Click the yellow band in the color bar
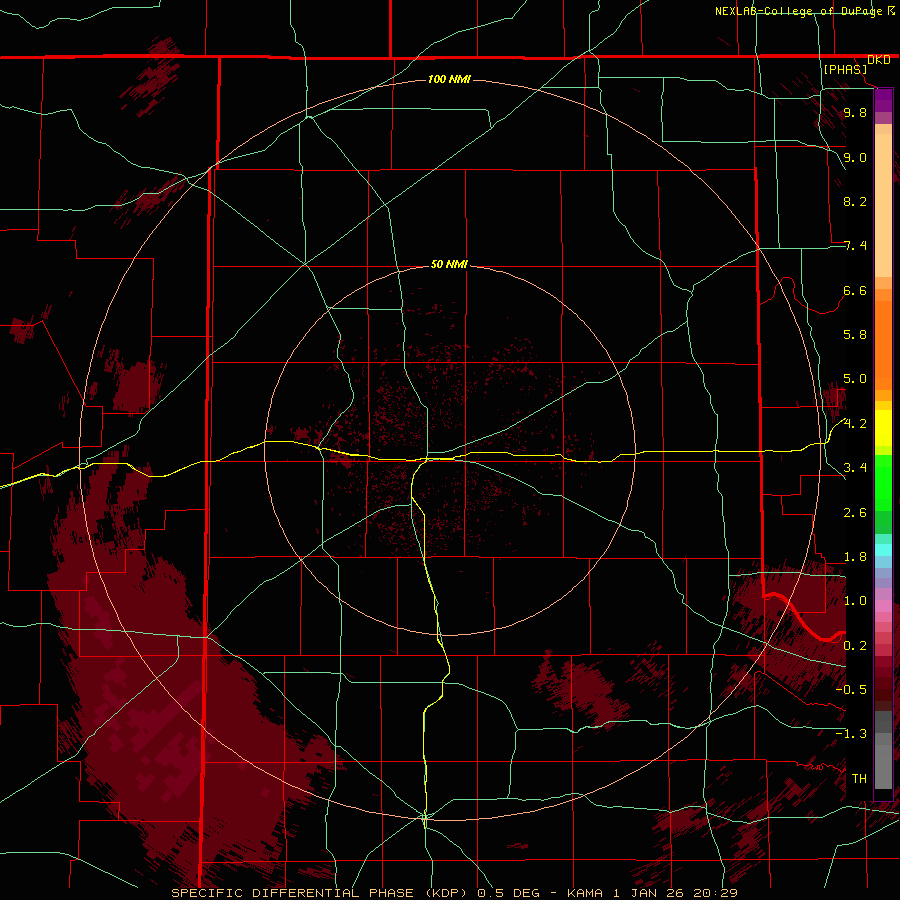 coord(883,428)
